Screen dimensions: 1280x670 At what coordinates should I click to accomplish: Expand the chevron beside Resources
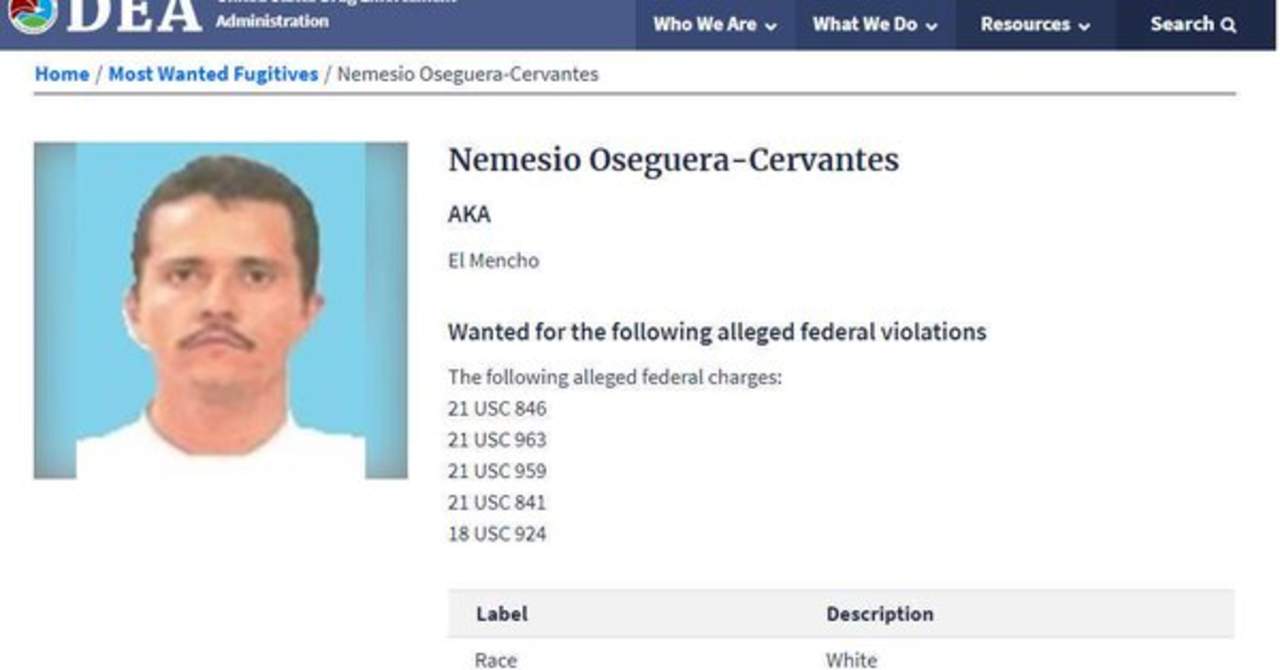point(1084,26)
